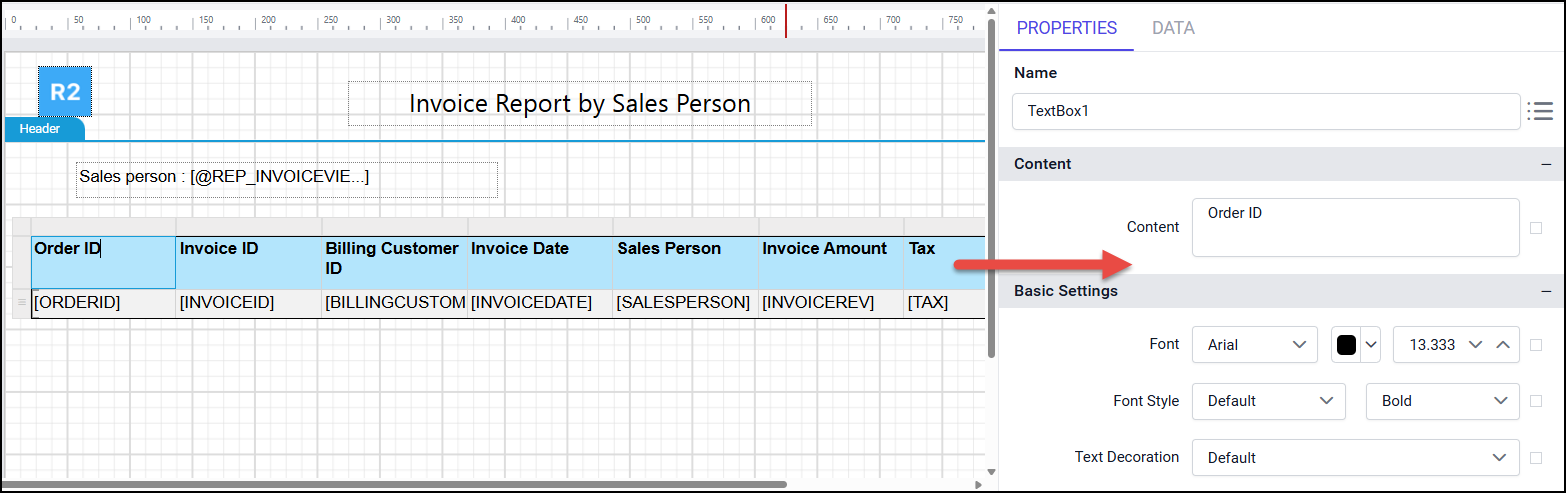Click the TextBox1 name input field

pos(1265,111)
